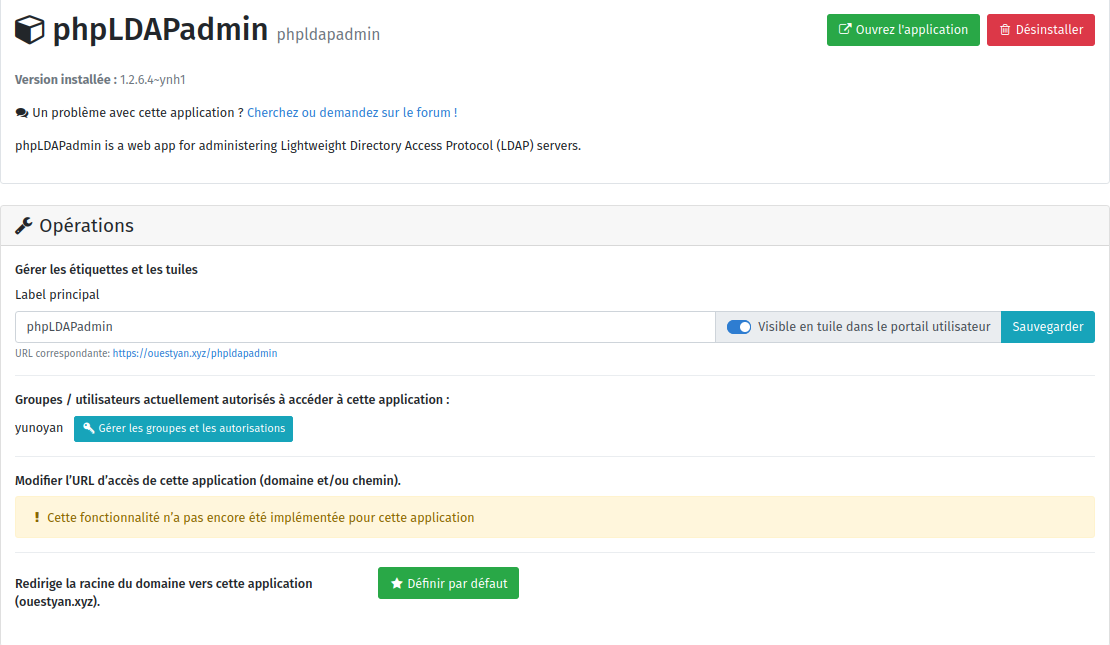
Task: Click the speech bubble icon near problem question
Action: [x=22, y=113]
